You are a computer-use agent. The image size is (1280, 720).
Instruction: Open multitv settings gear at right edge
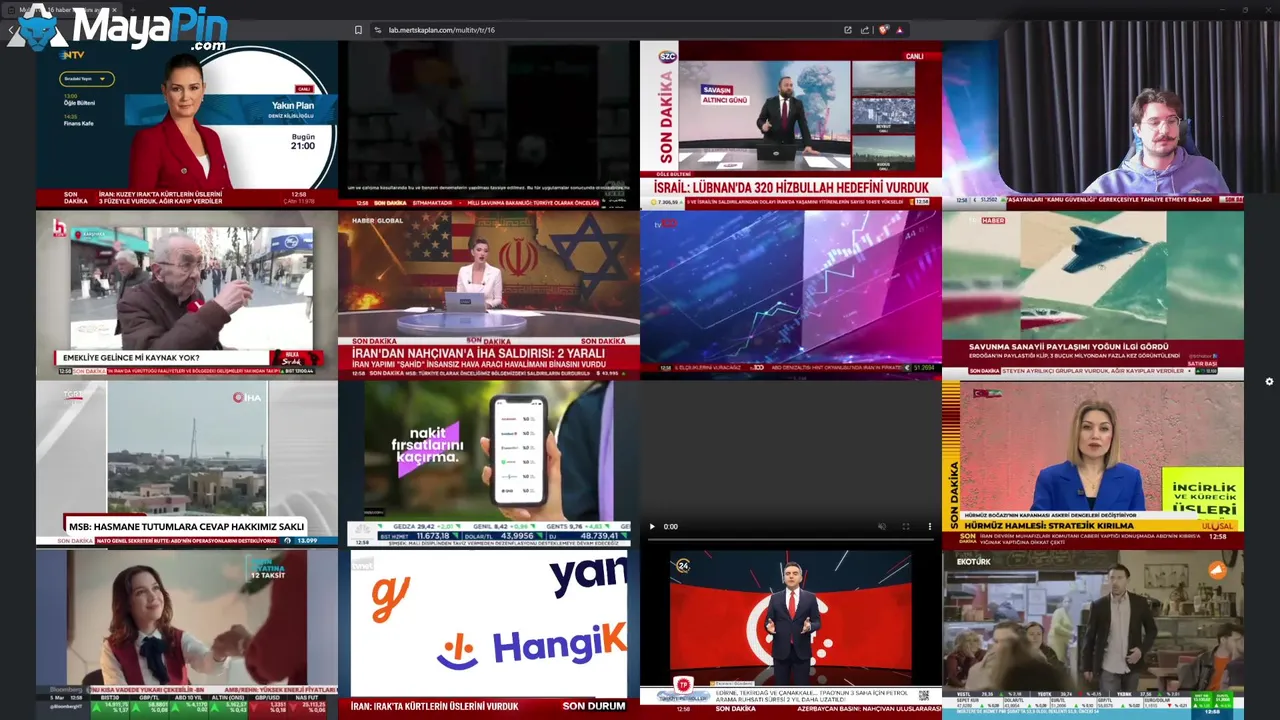1269,381
